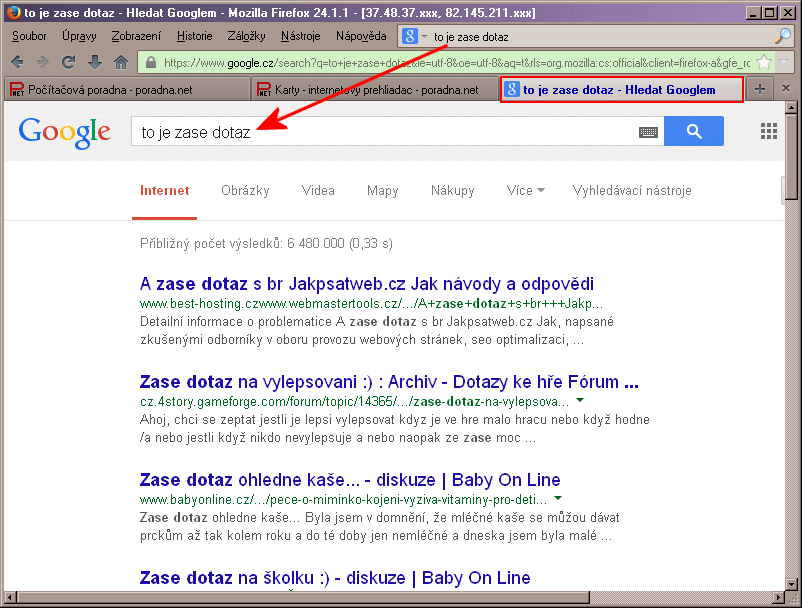Open the Nápověda menu
802x608 pixels.
tap(361, 36)
